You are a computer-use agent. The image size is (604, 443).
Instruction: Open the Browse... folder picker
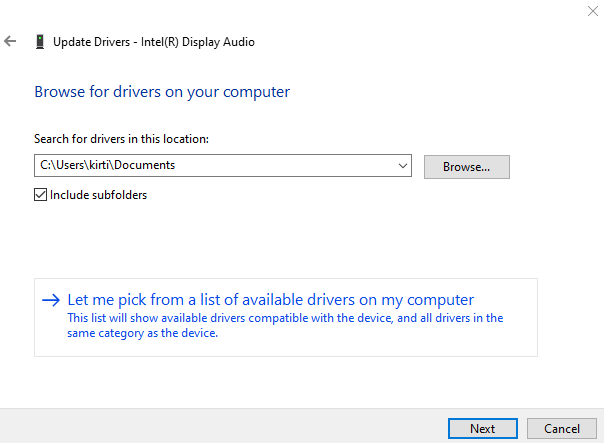pos(466,167)
